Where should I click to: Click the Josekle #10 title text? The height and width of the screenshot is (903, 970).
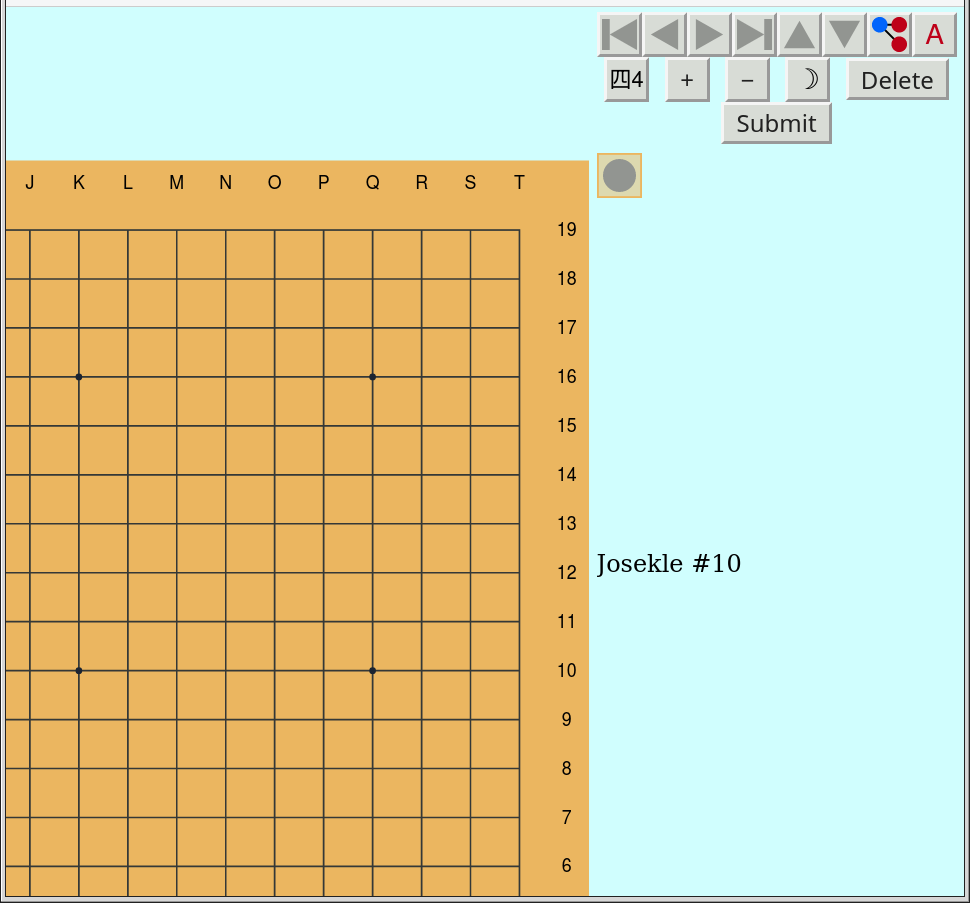(668, 564)
